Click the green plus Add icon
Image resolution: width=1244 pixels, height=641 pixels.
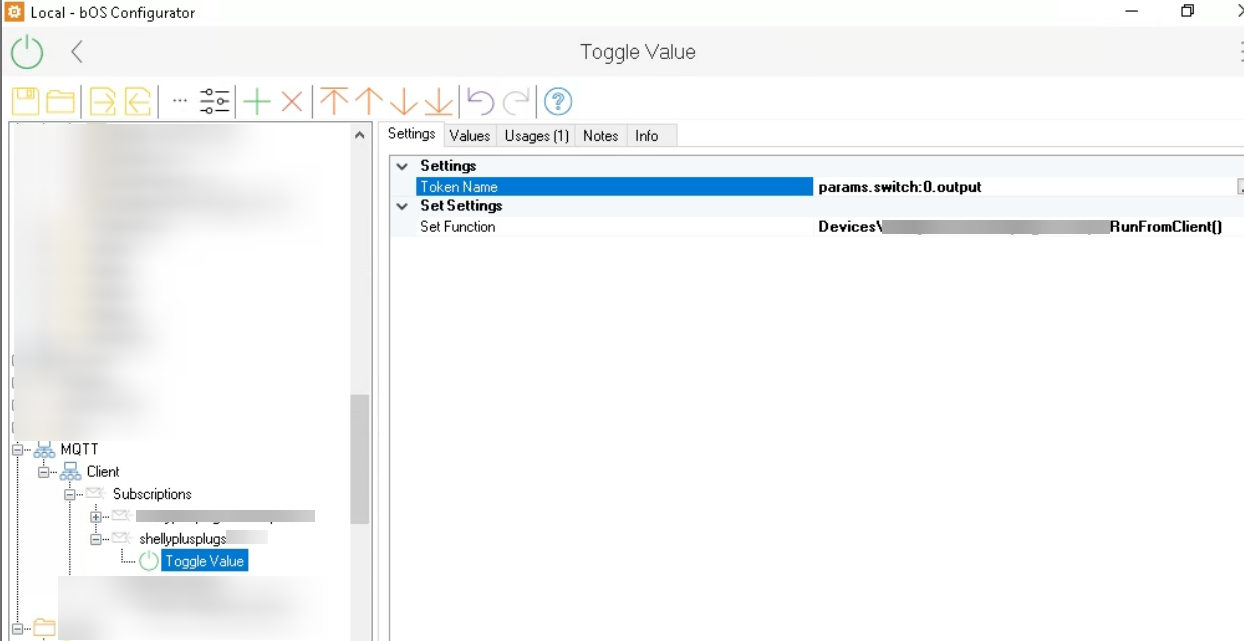click(257, 101)
